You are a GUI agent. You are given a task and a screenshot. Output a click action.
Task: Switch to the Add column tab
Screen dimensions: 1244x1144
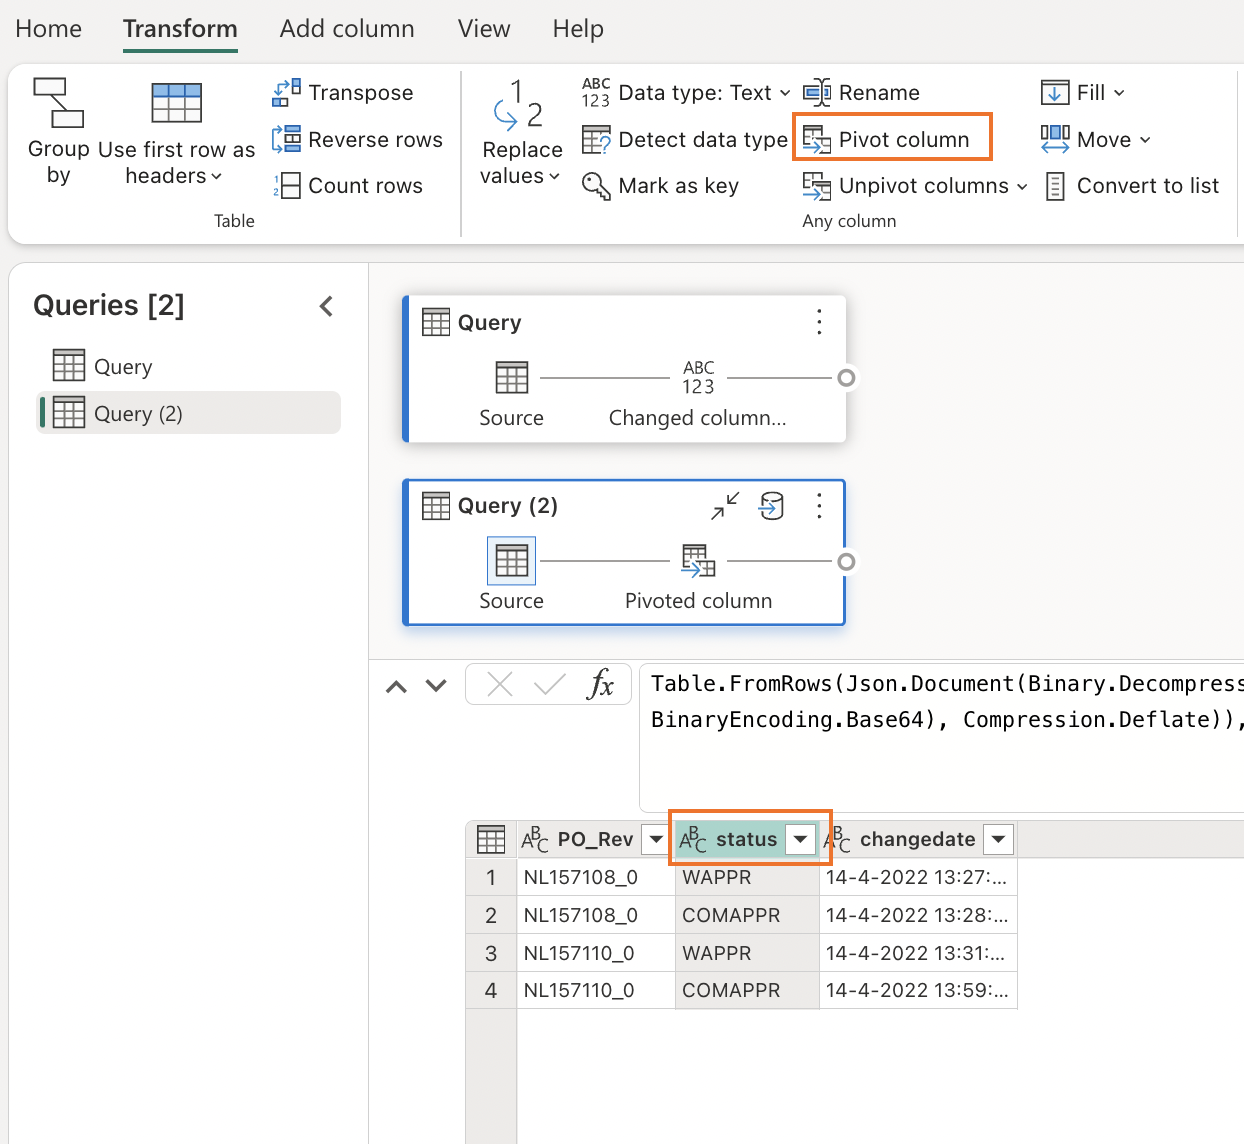tap(347, 28)
